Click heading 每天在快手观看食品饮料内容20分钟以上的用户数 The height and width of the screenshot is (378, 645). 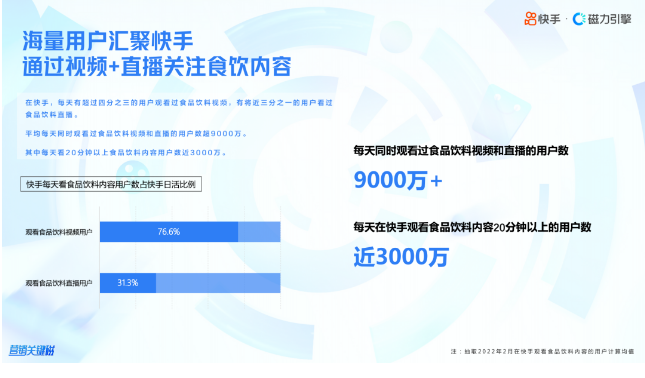472,227
